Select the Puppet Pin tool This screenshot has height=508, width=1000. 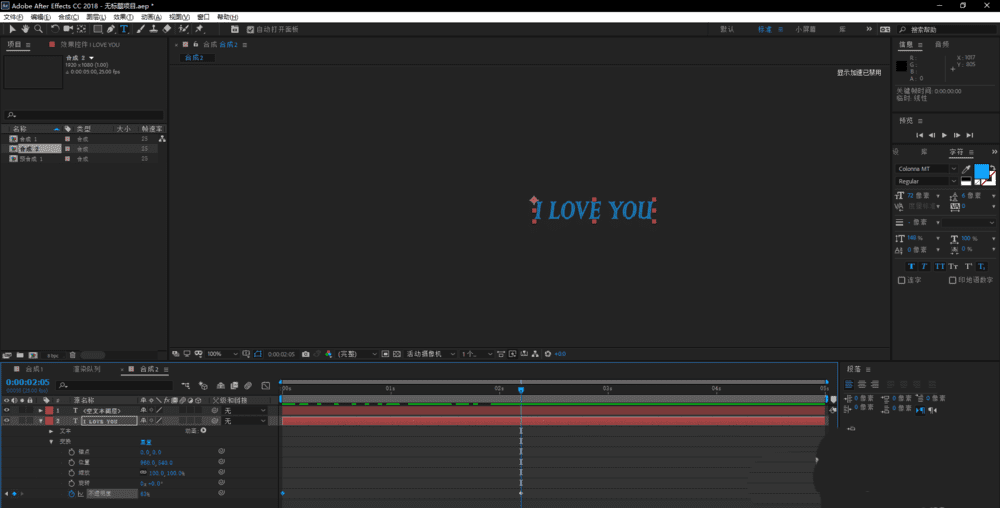(x=200, y=29)
